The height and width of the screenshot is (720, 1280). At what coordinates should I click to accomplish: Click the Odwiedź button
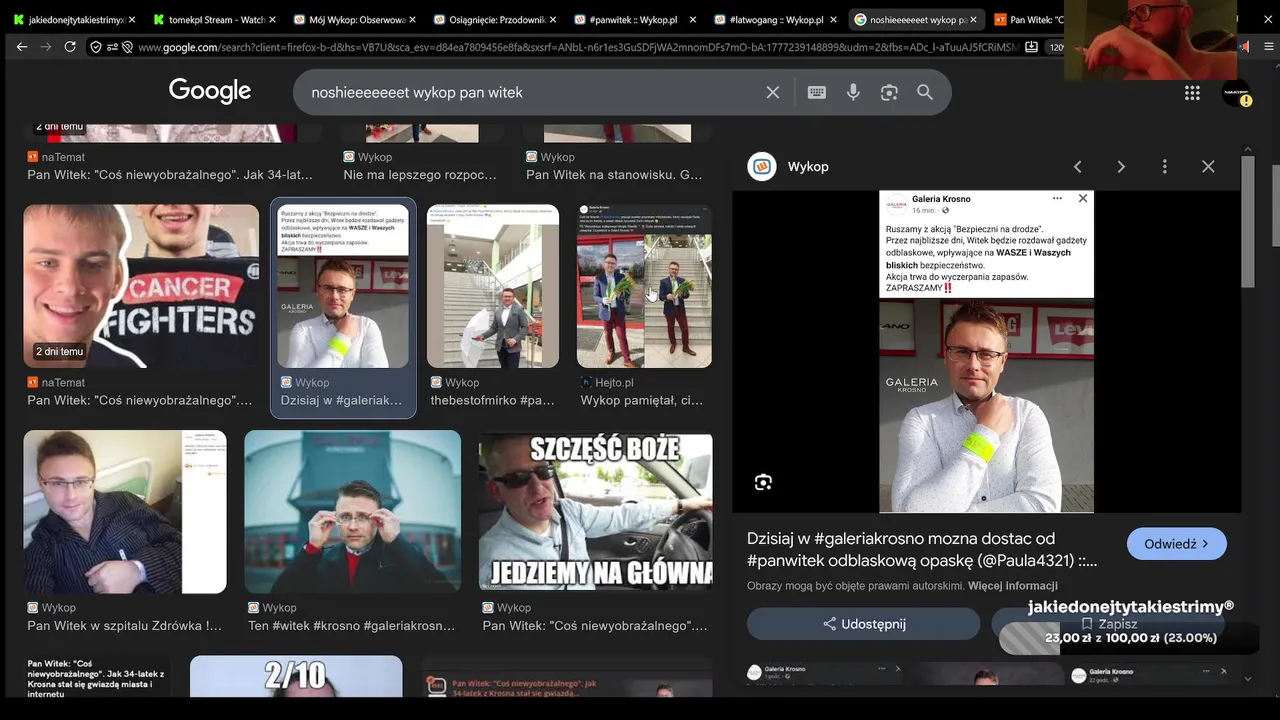[1176, 544]
